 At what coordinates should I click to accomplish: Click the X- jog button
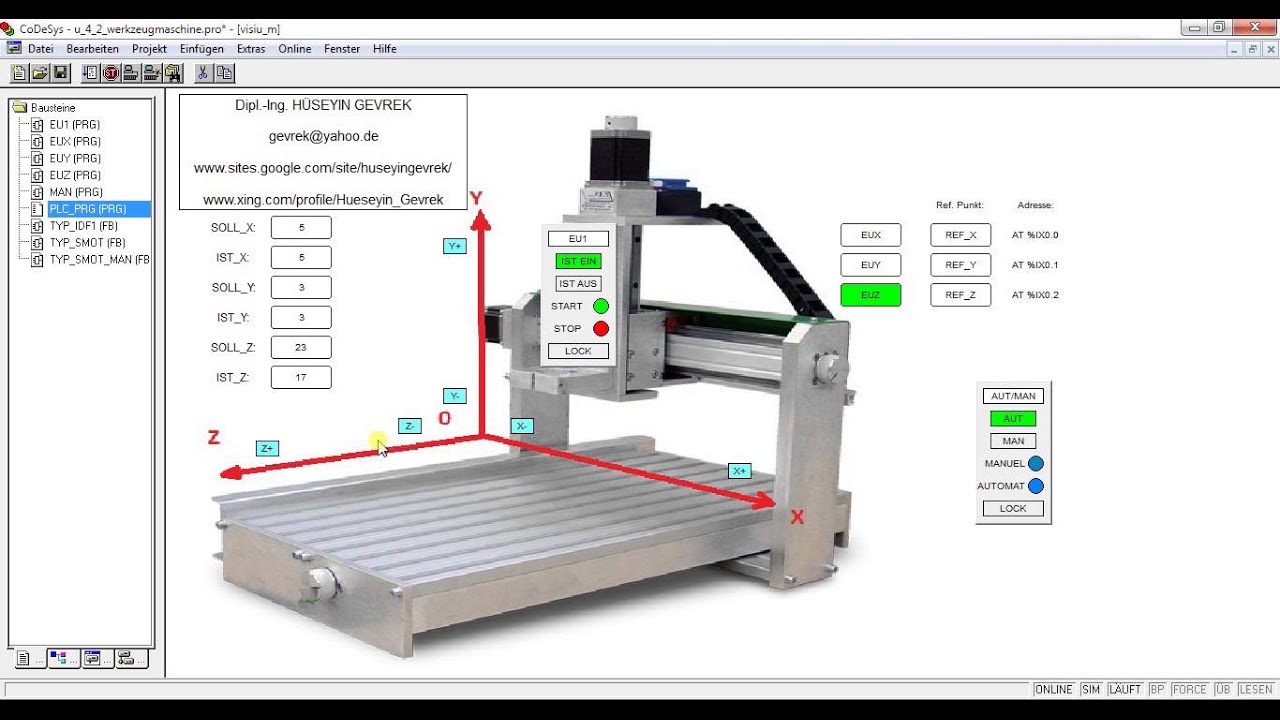pyautogui.click(x=521, y=426)
